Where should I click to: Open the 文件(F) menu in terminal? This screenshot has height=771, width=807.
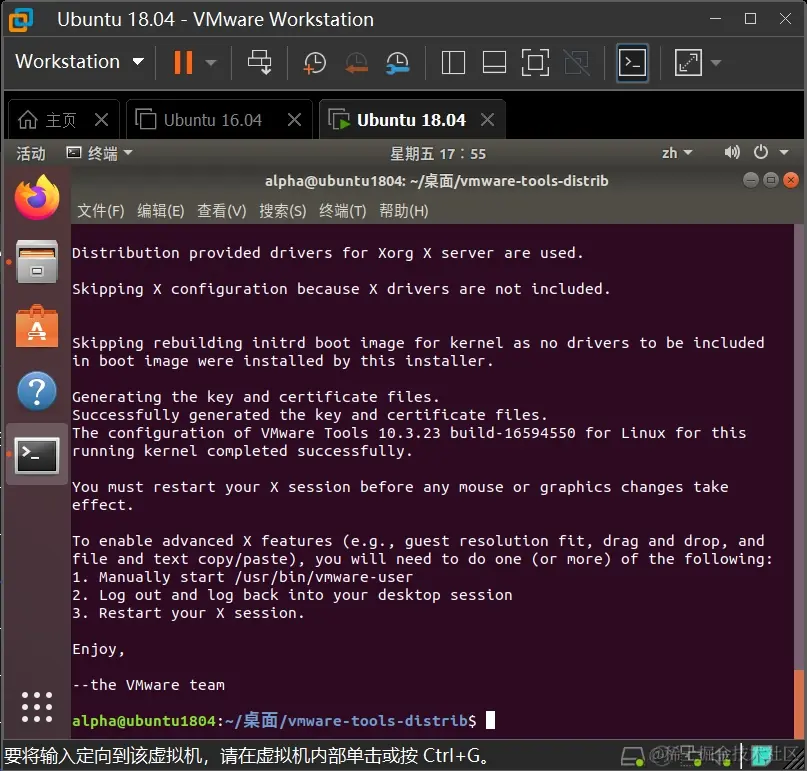tap(101, 211)
